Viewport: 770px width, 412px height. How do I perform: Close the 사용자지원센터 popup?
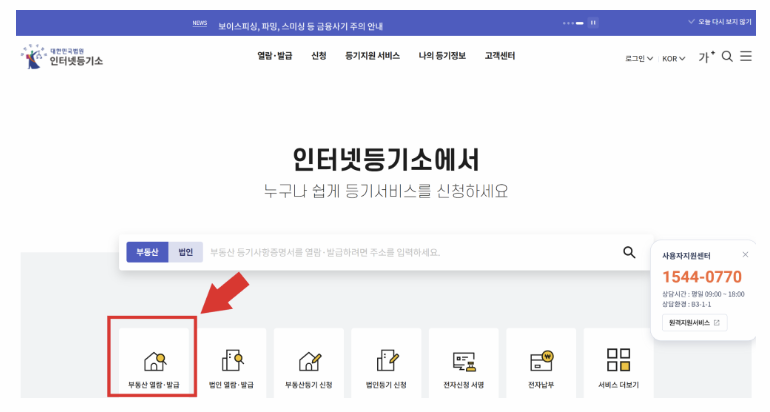pos(745,254)
